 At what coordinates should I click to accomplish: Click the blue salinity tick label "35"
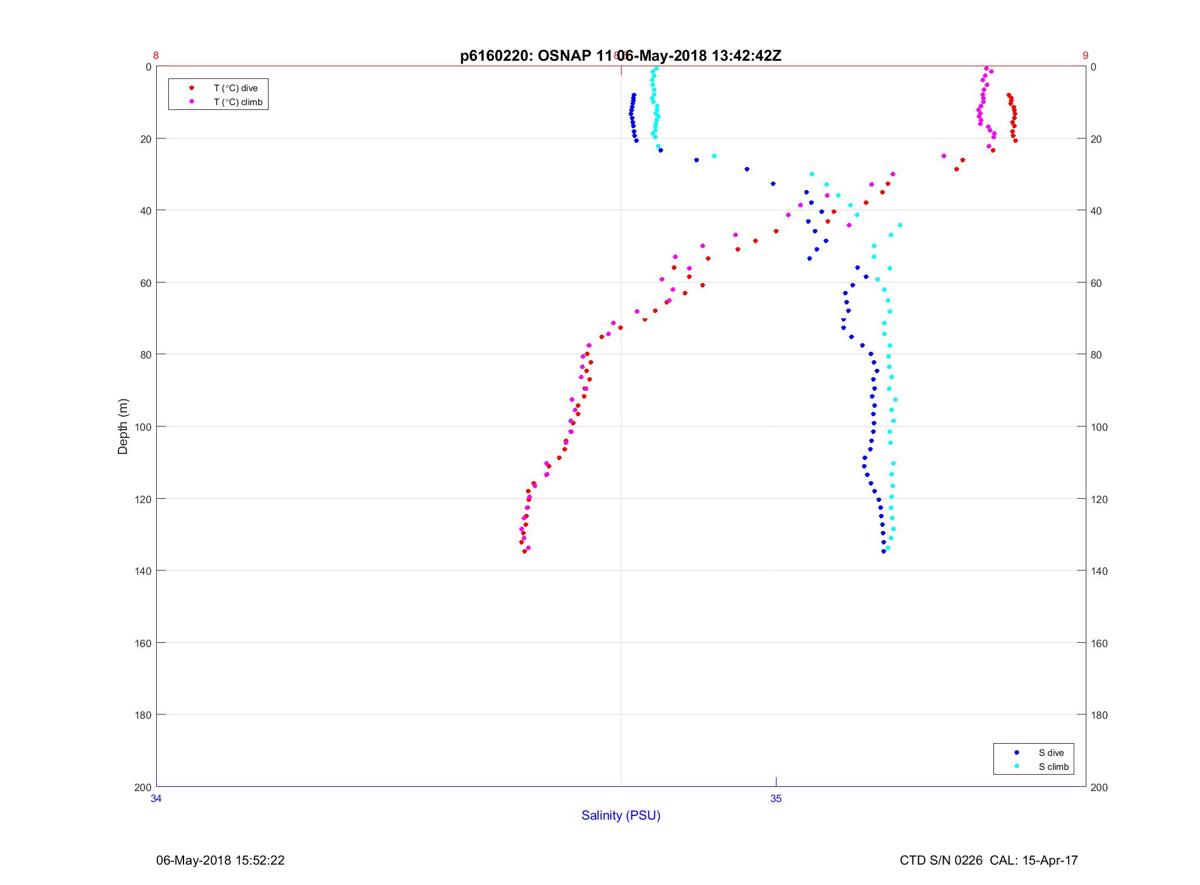776,798
